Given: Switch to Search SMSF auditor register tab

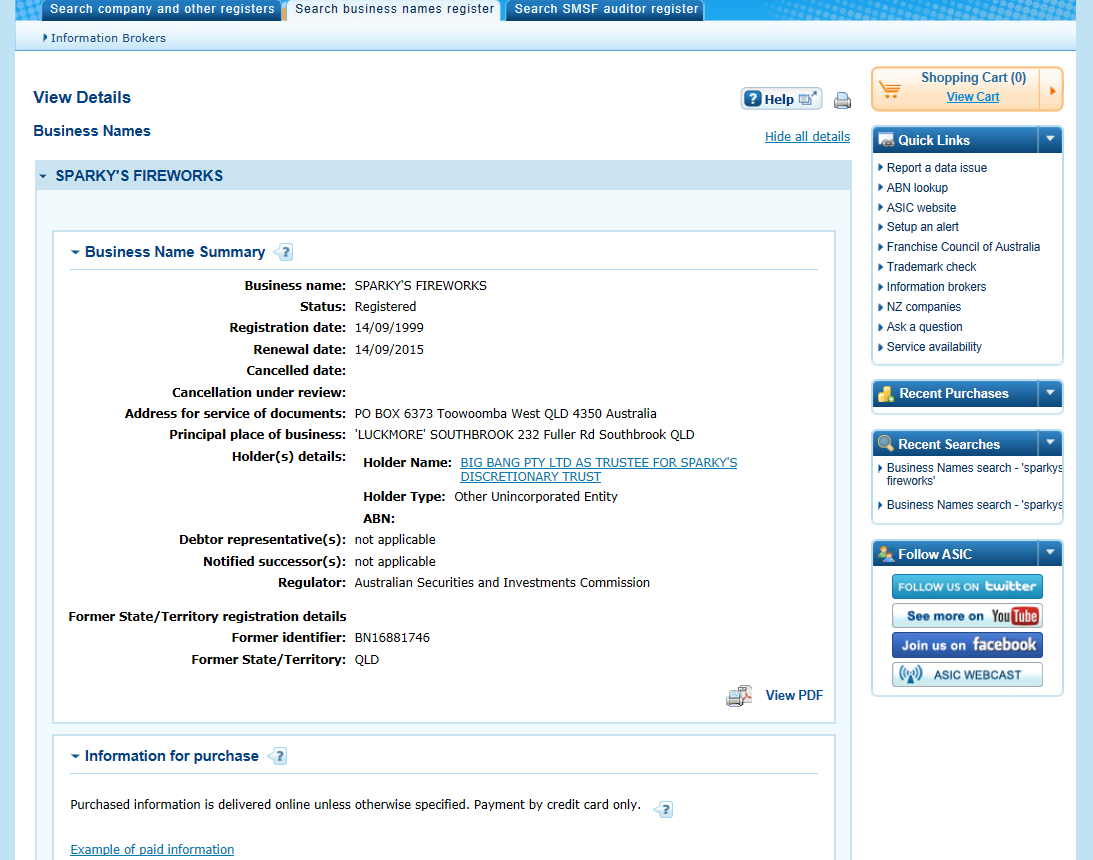Looking at the screenshot, I should [x=606, y=10].
